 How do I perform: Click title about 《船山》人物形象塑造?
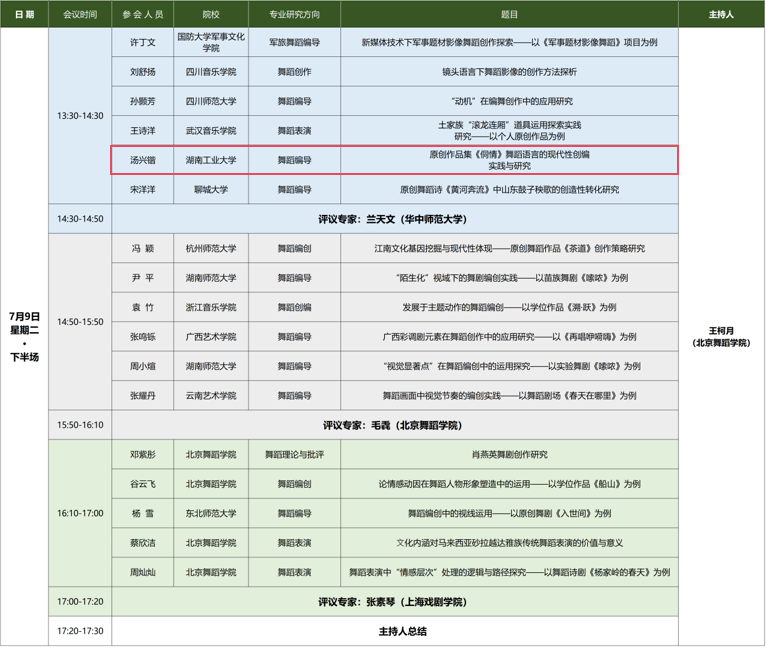510,484
